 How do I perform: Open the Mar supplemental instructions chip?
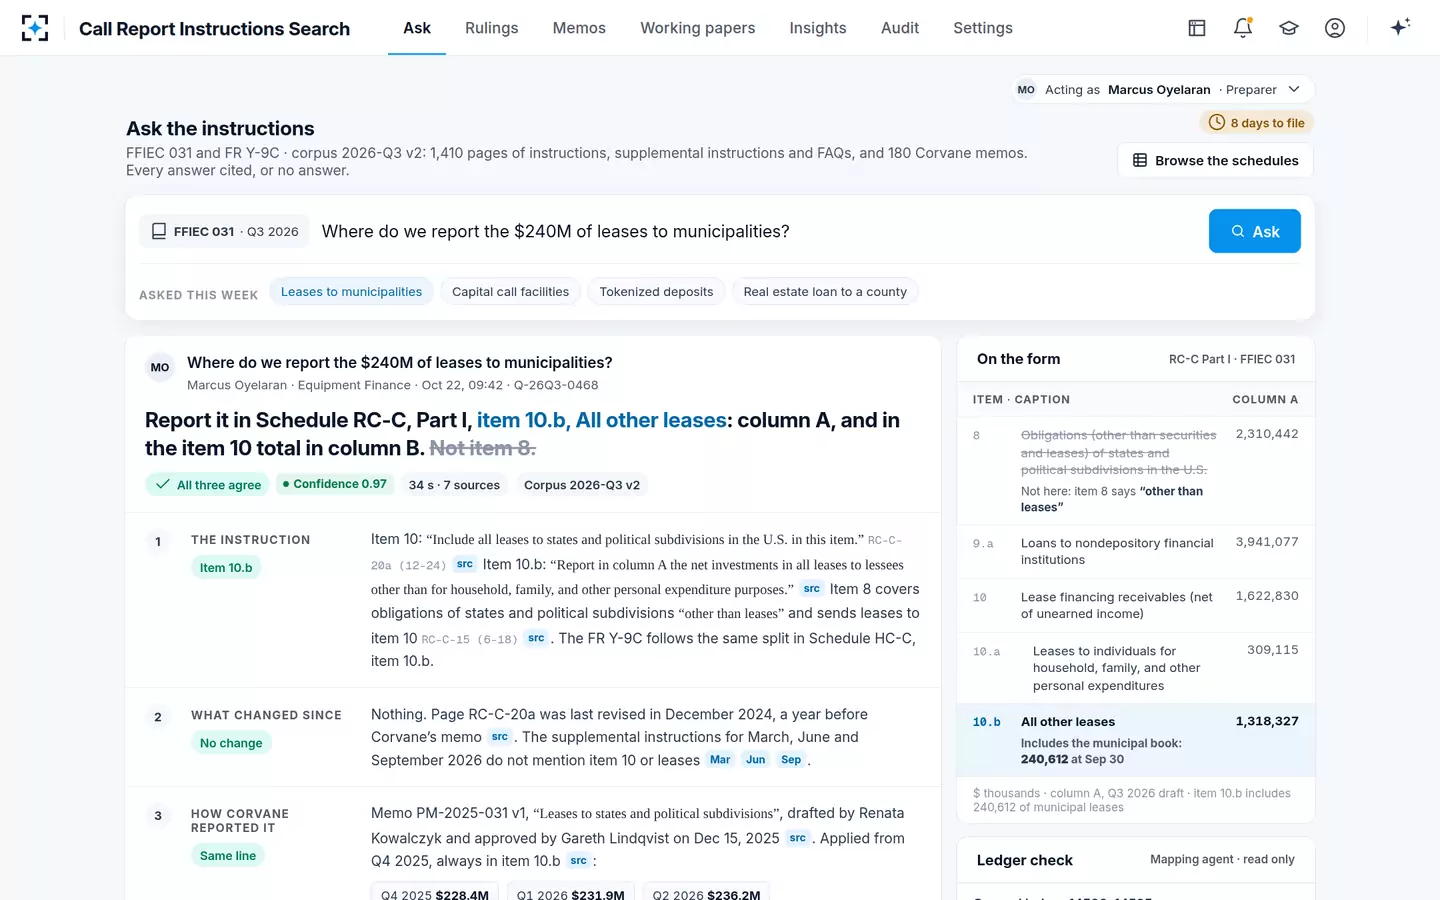720,760
